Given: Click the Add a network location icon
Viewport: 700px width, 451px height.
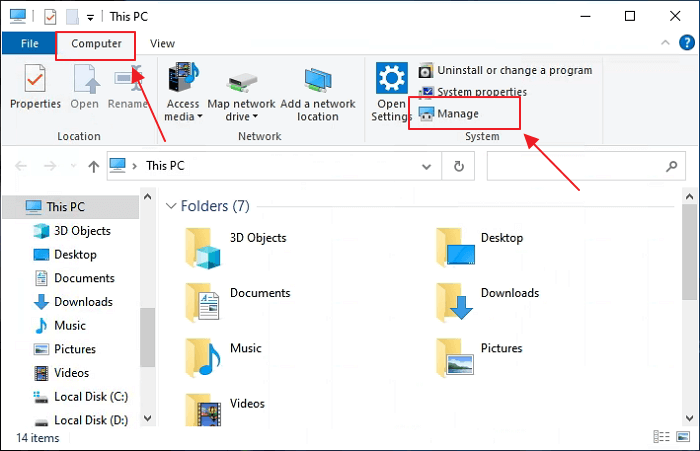Looking at the screenshot, I should pos(318,80).
